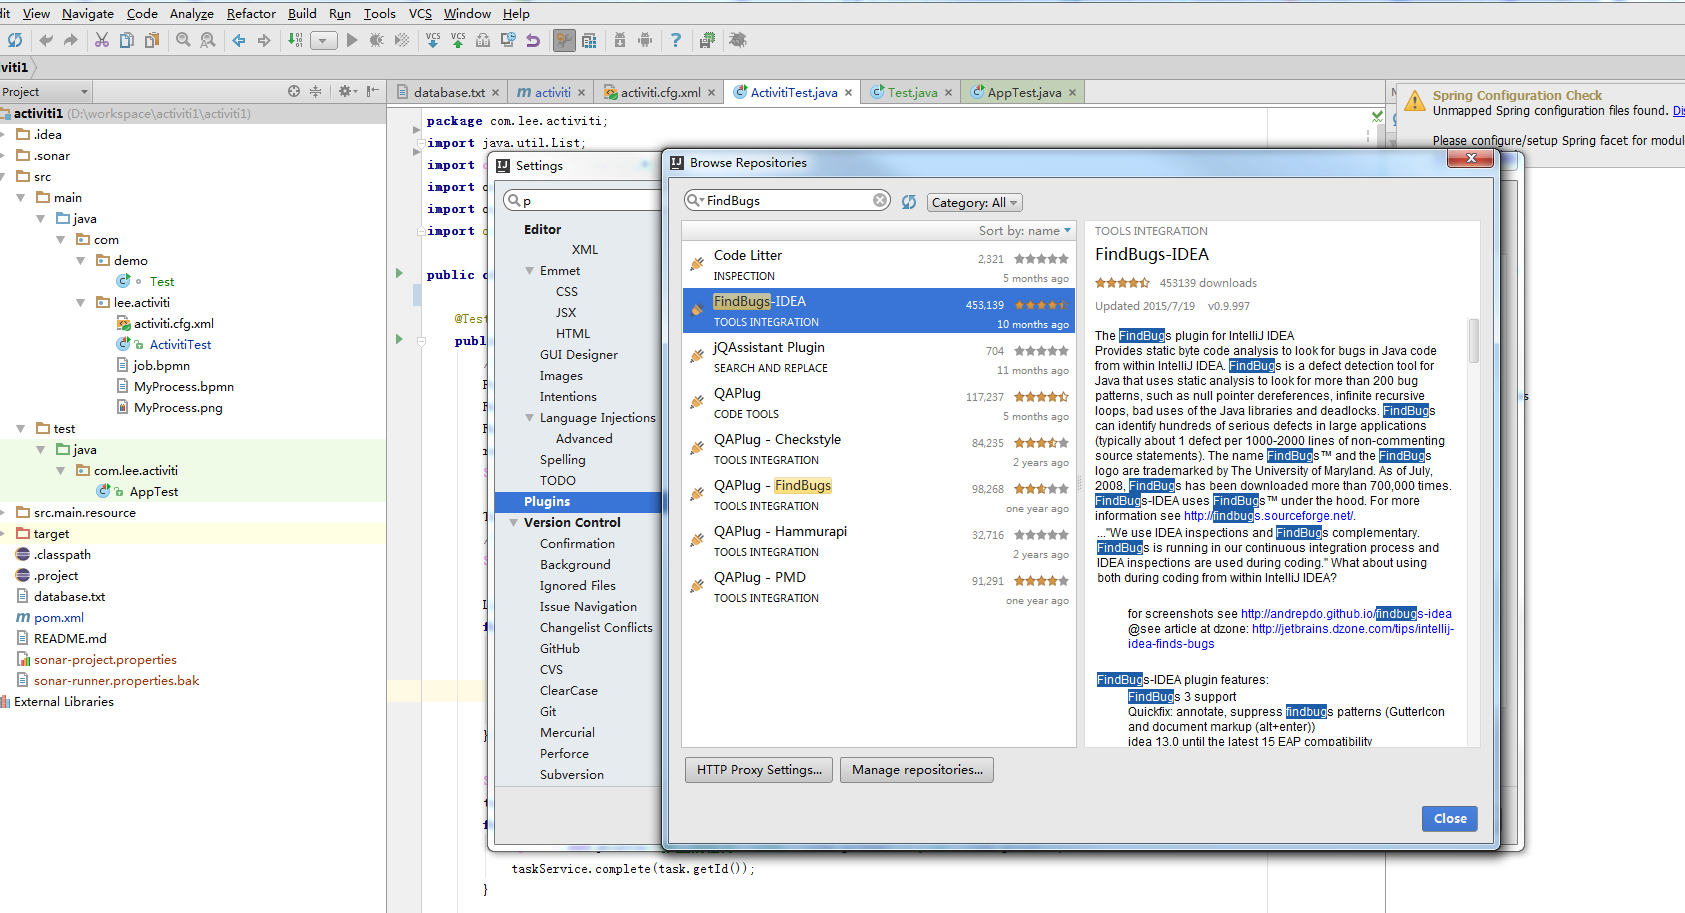Viewport: 1685px width, 913px height.
Task: Select jQAssistant Plugin row
Action: pos(878,357)
